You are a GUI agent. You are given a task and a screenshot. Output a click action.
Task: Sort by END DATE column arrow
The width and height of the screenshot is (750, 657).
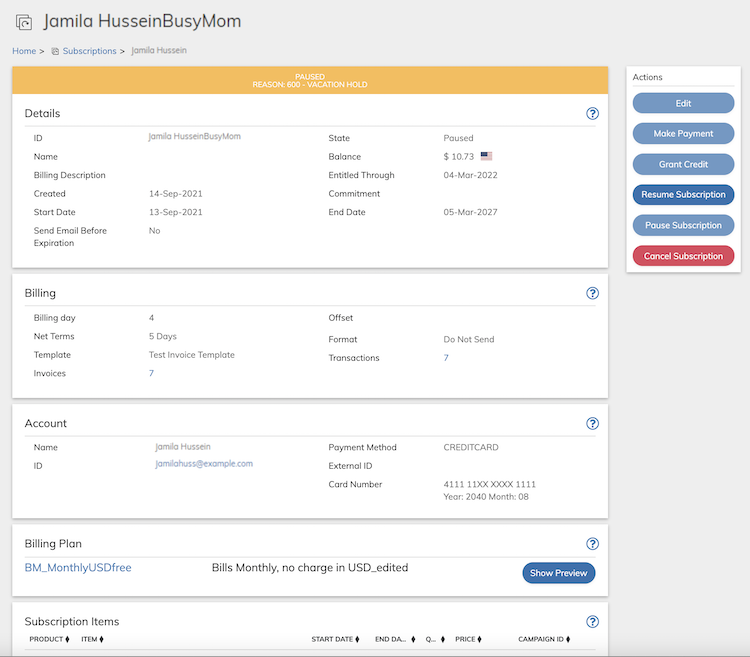click(x=413, y=639)
